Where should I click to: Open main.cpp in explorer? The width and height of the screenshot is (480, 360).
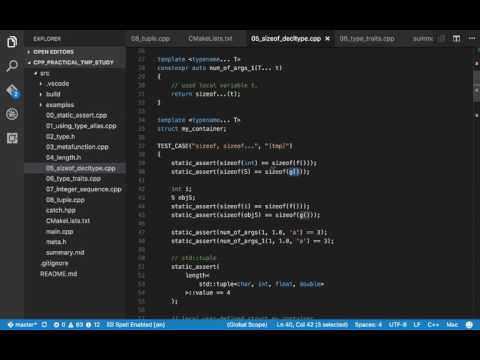click(x=59, y=232)
